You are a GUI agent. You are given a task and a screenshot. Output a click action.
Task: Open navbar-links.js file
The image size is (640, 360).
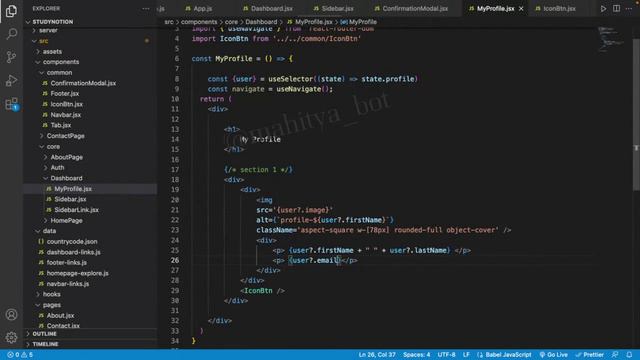point(68,284)
